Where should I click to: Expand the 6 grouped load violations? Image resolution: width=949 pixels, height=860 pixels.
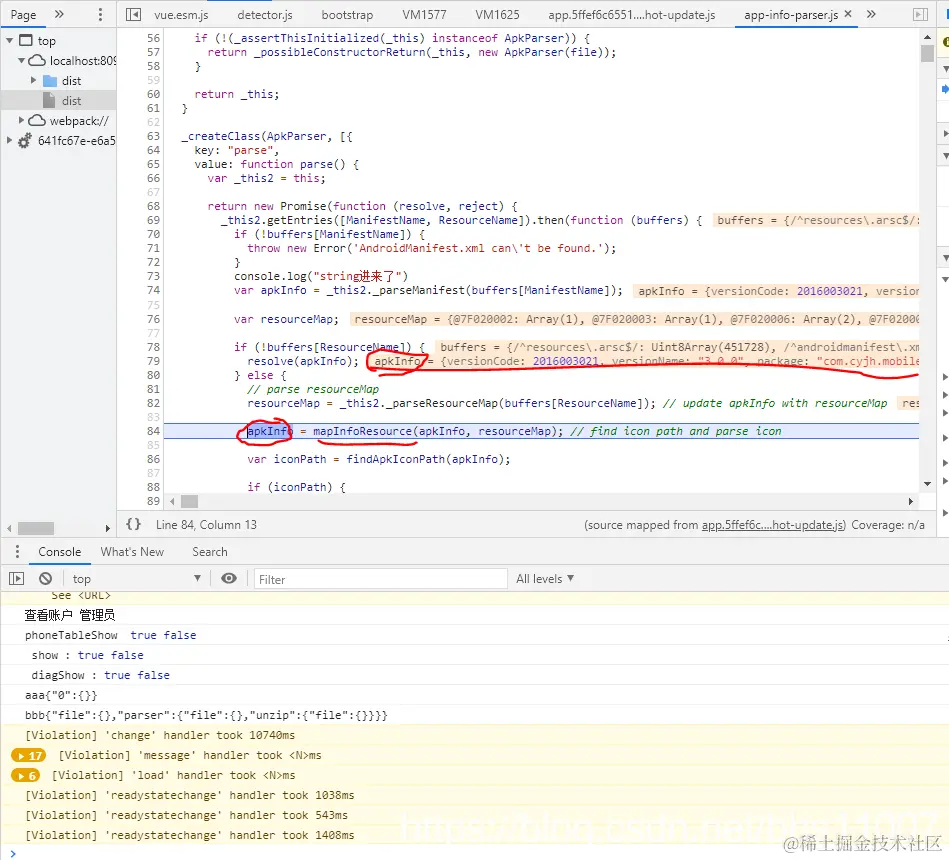[x=25, y=775]
